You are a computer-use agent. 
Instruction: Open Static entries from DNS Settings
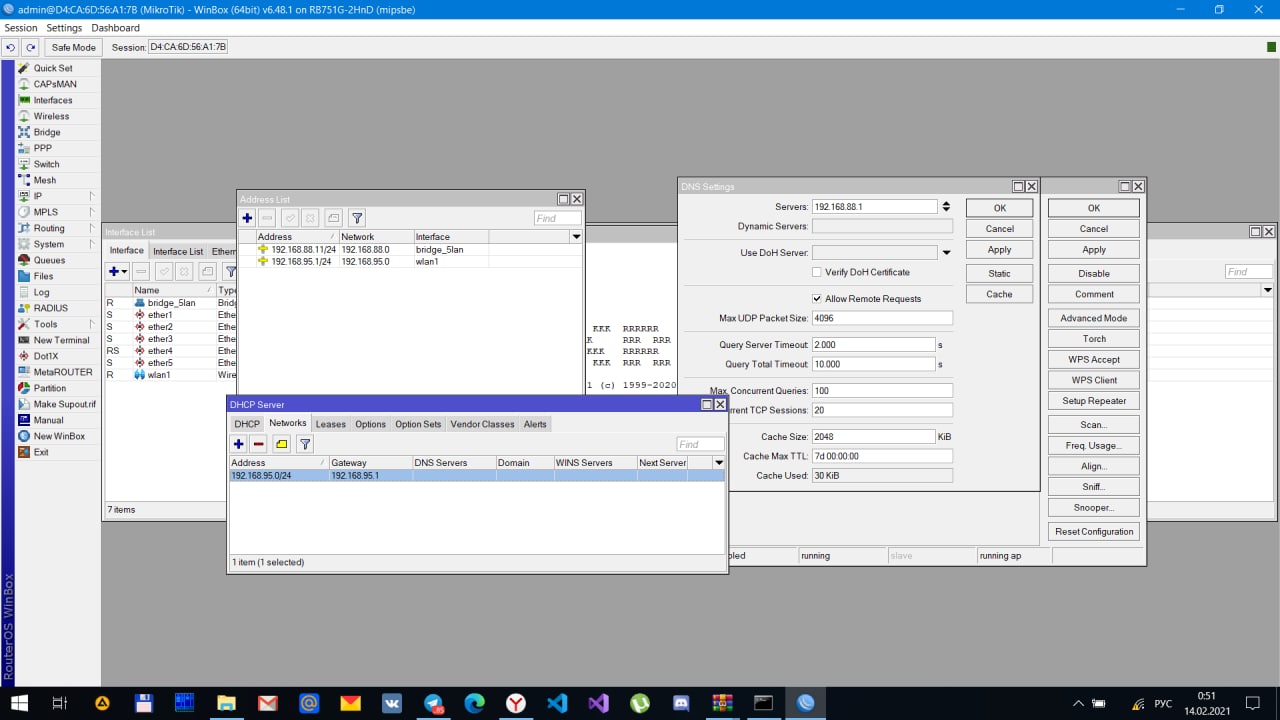(x=999, y=273)
